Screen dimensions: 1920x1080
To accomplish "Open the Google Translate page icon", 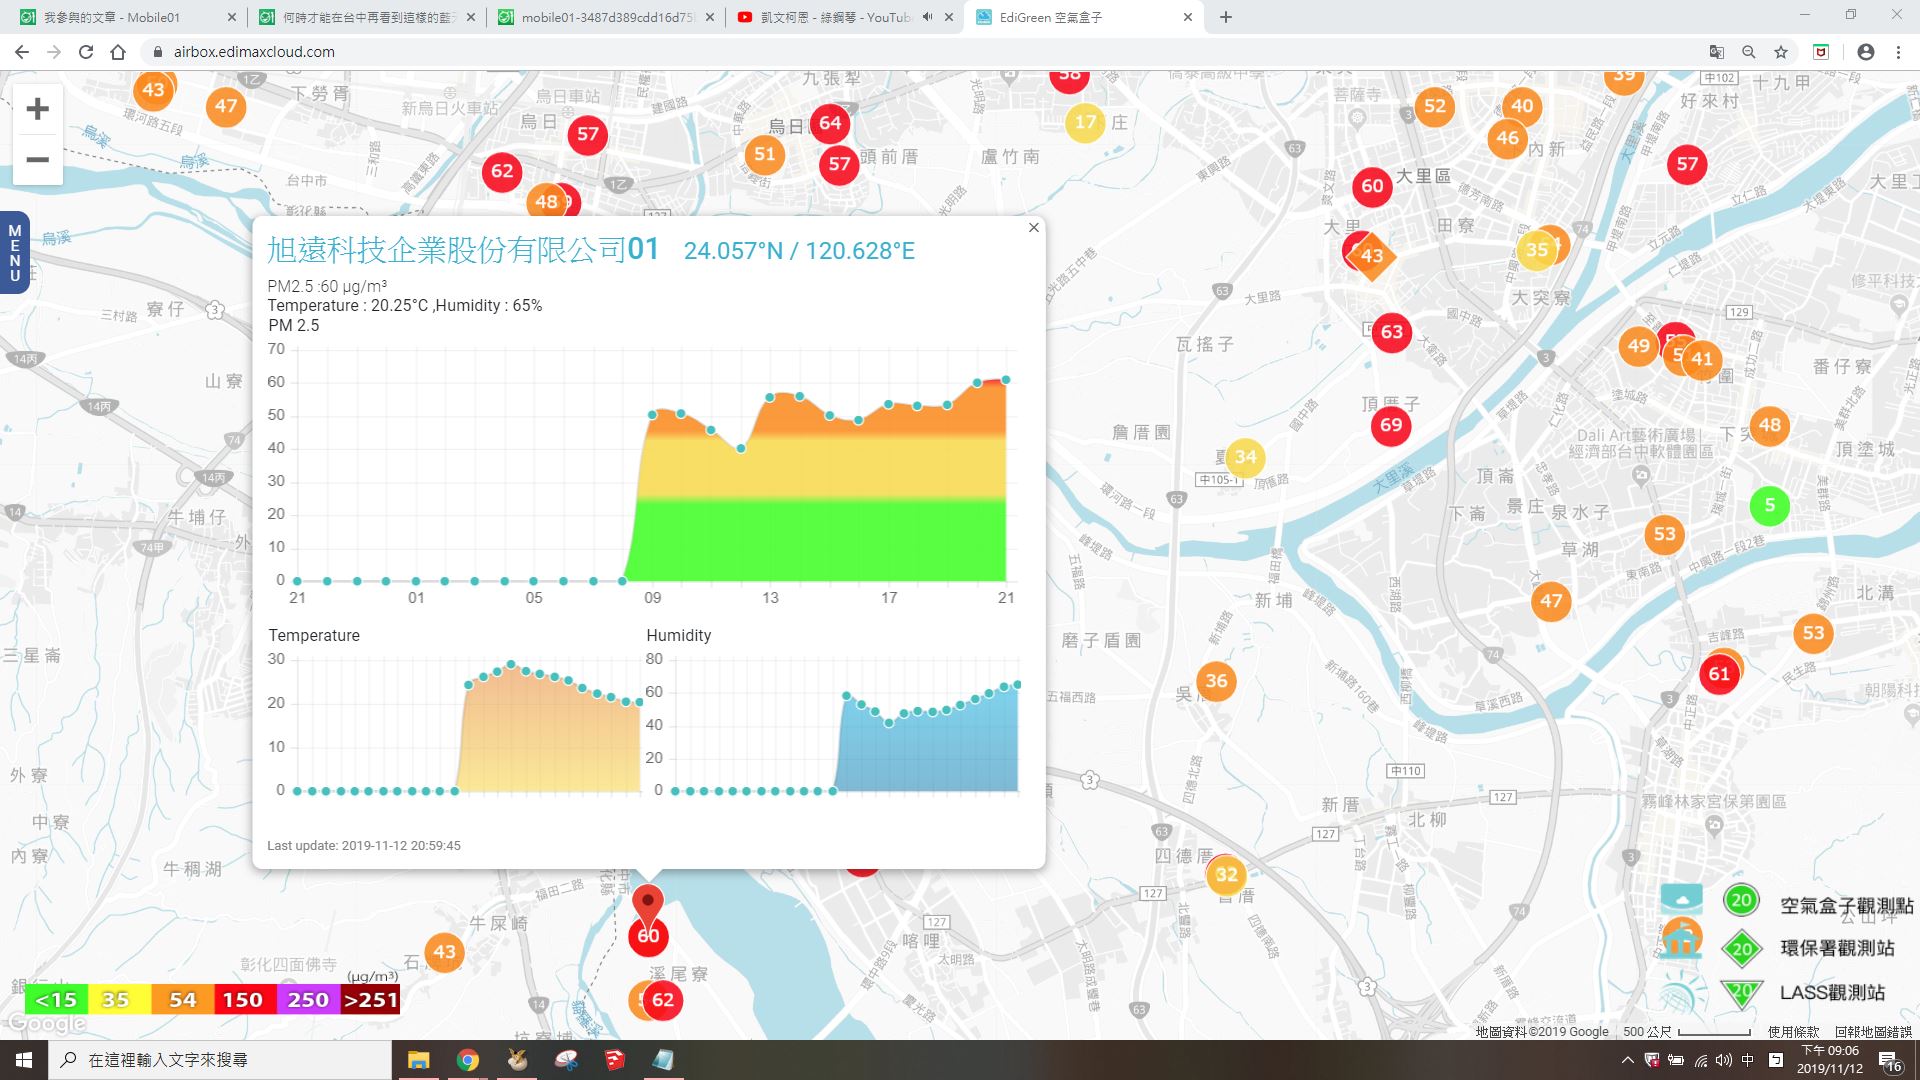I will [x=1717, y=52].
